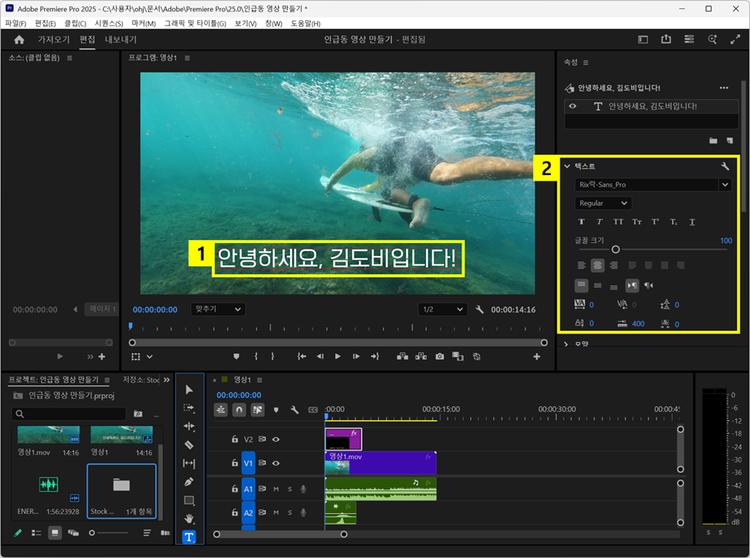Pick the Selection arrow tool
This screenshot has height=558, width=750.
tap(189, 390)
